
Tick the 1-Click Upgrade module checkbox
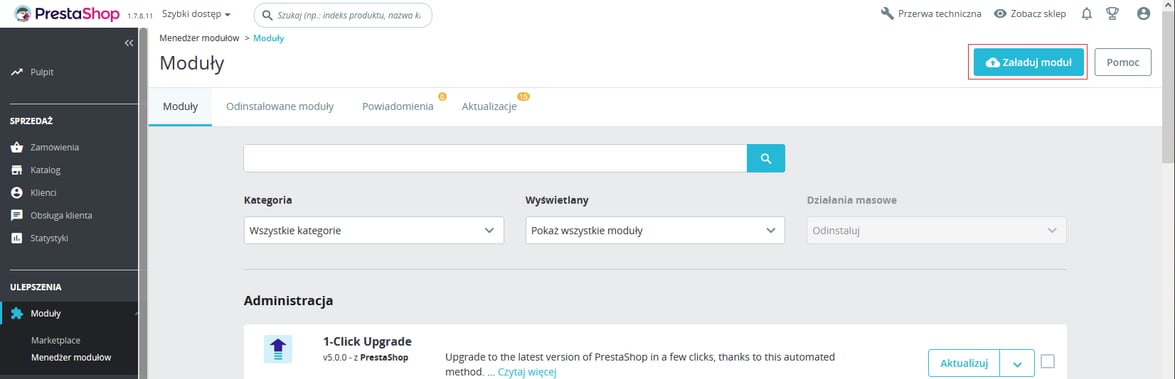tap(1048, 362)
